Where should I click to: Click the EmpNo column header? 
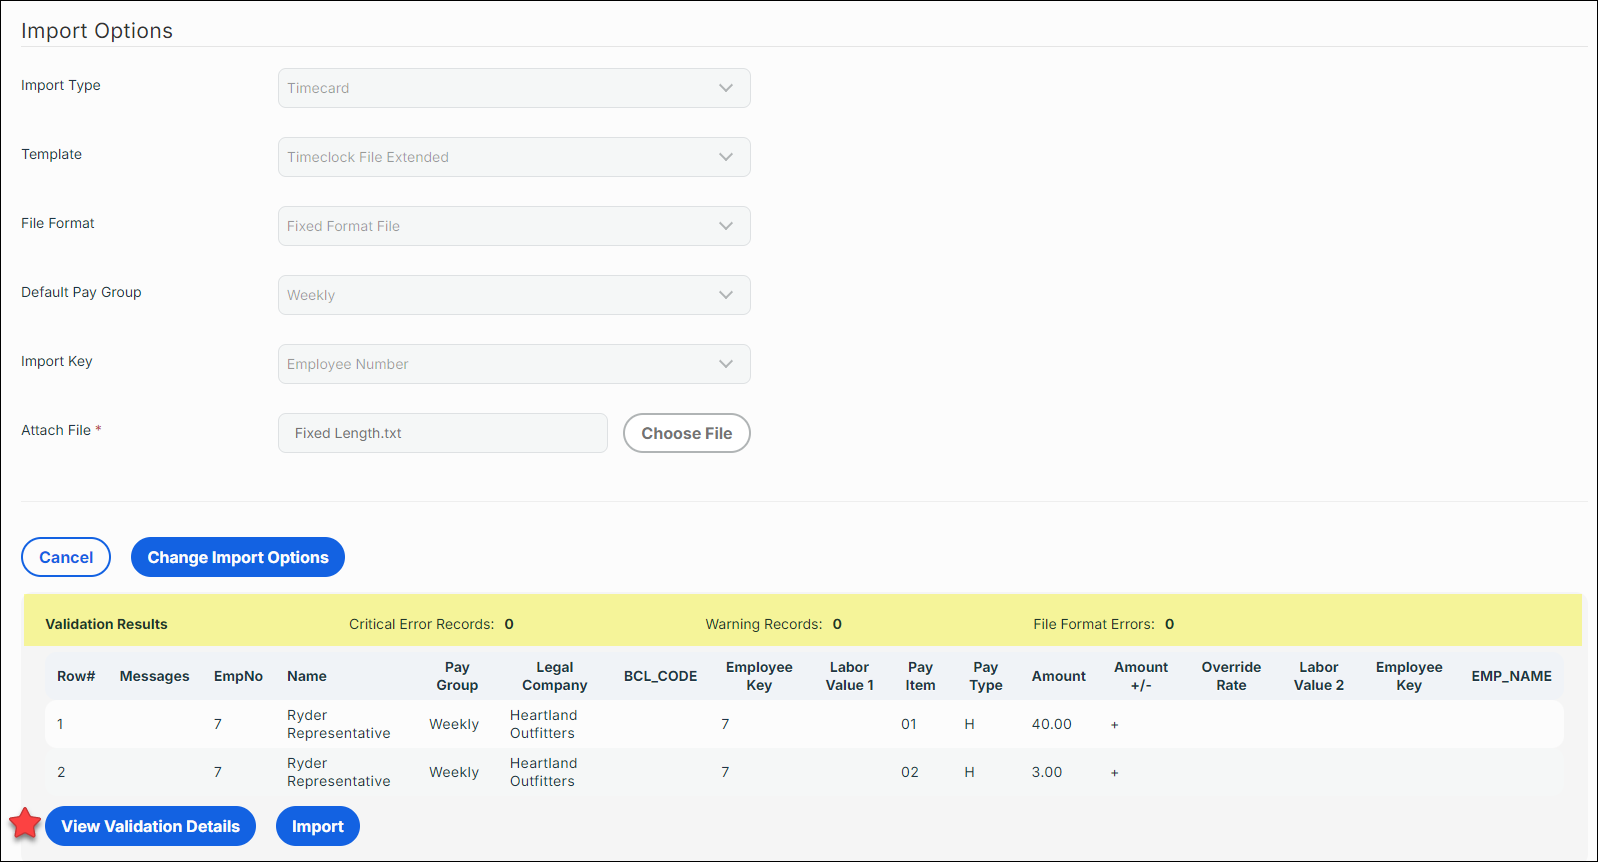coord(238,676)
